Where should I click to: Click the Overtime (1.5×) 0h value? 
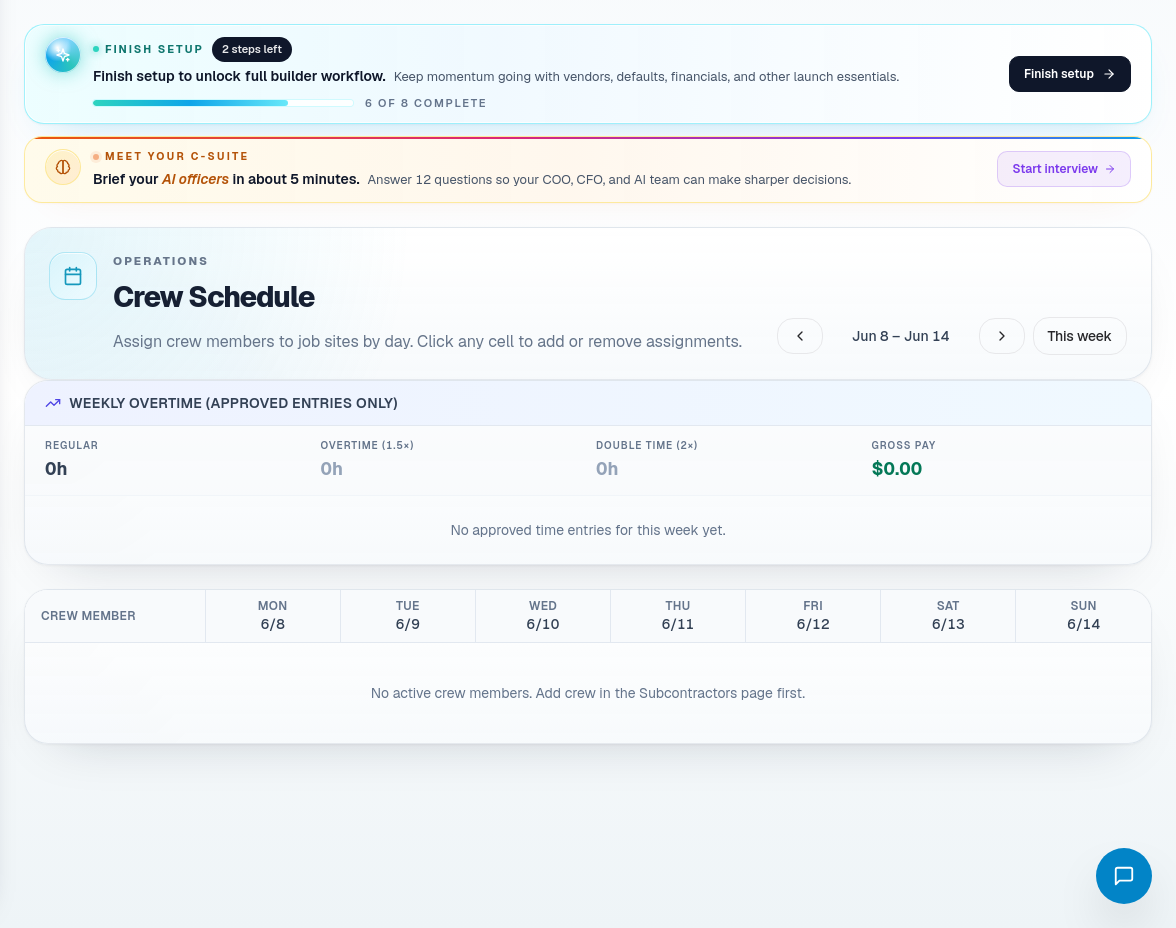(332, 469)
